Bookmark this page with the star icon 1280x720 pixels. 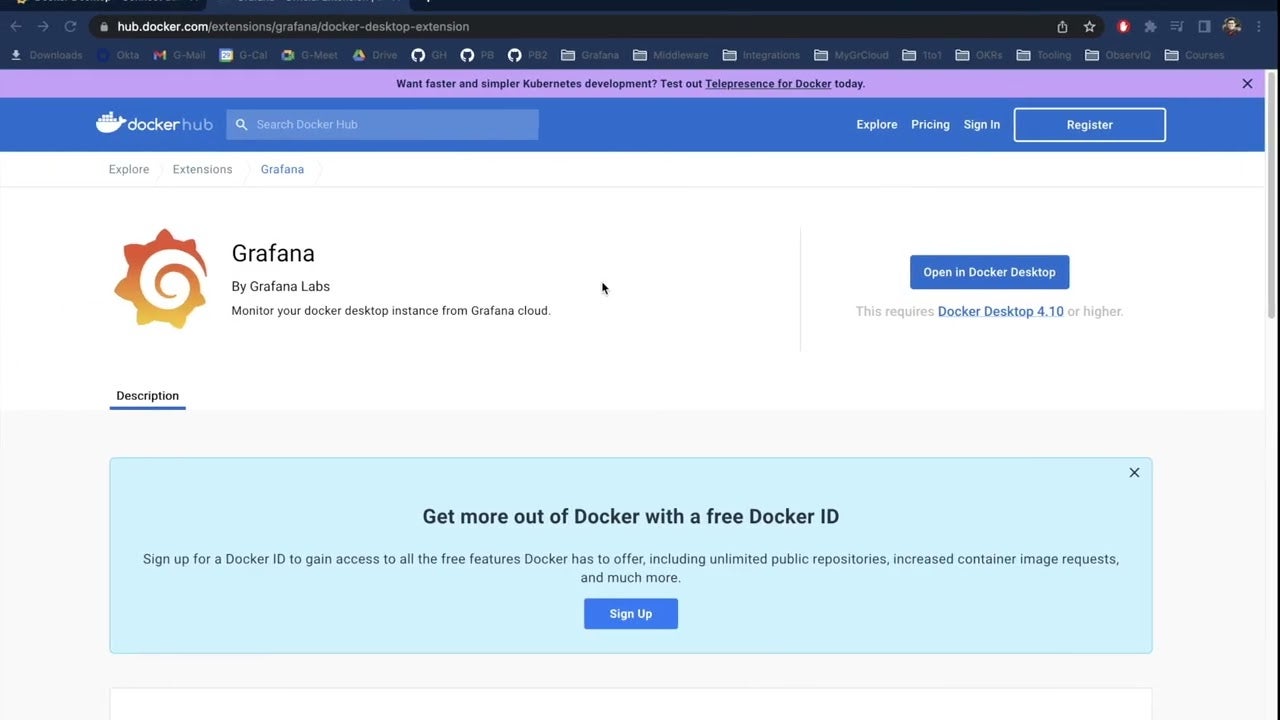coord(1089,27)
